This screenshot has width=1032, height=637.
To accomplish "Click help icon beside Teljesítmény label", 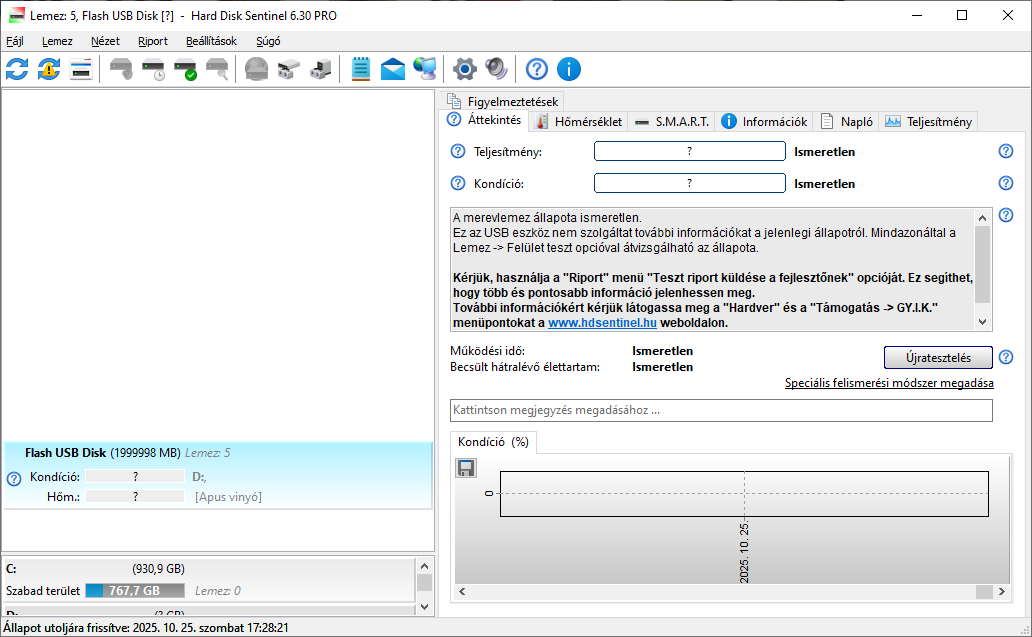I will [x=458, y=152].
